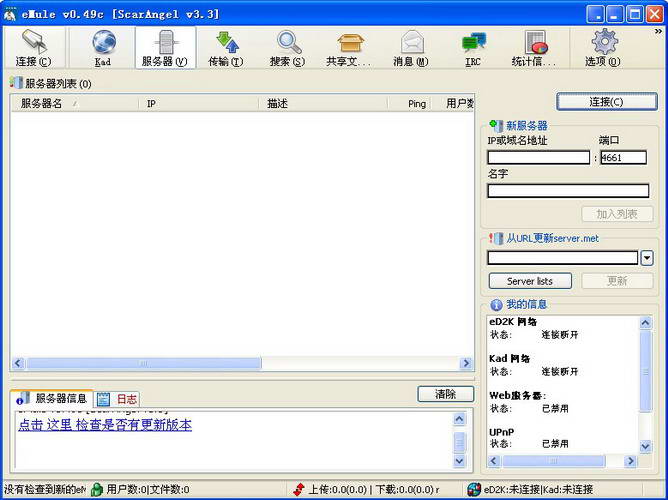668x500 pixels.
Task: Click the server name (名字) input field
Action: pyautogui.click(x=568, y=190)
